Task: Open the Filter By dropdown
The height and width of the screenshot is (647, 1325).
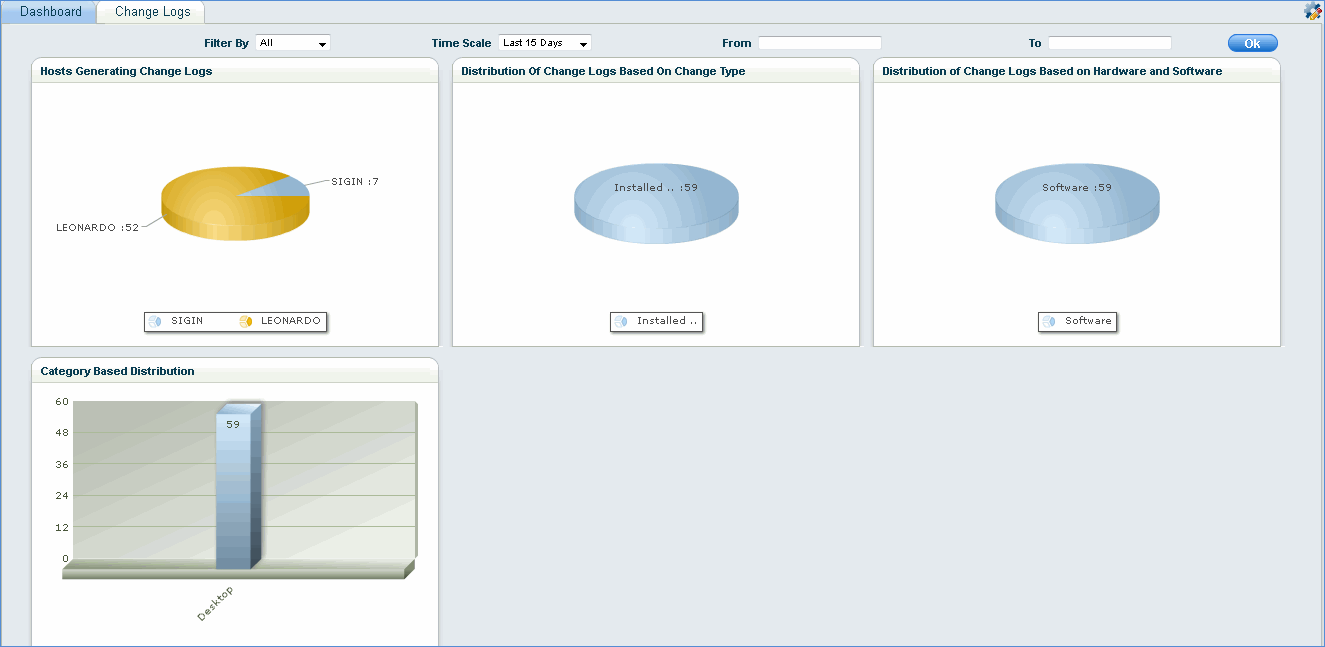Action: click(293, 43)
